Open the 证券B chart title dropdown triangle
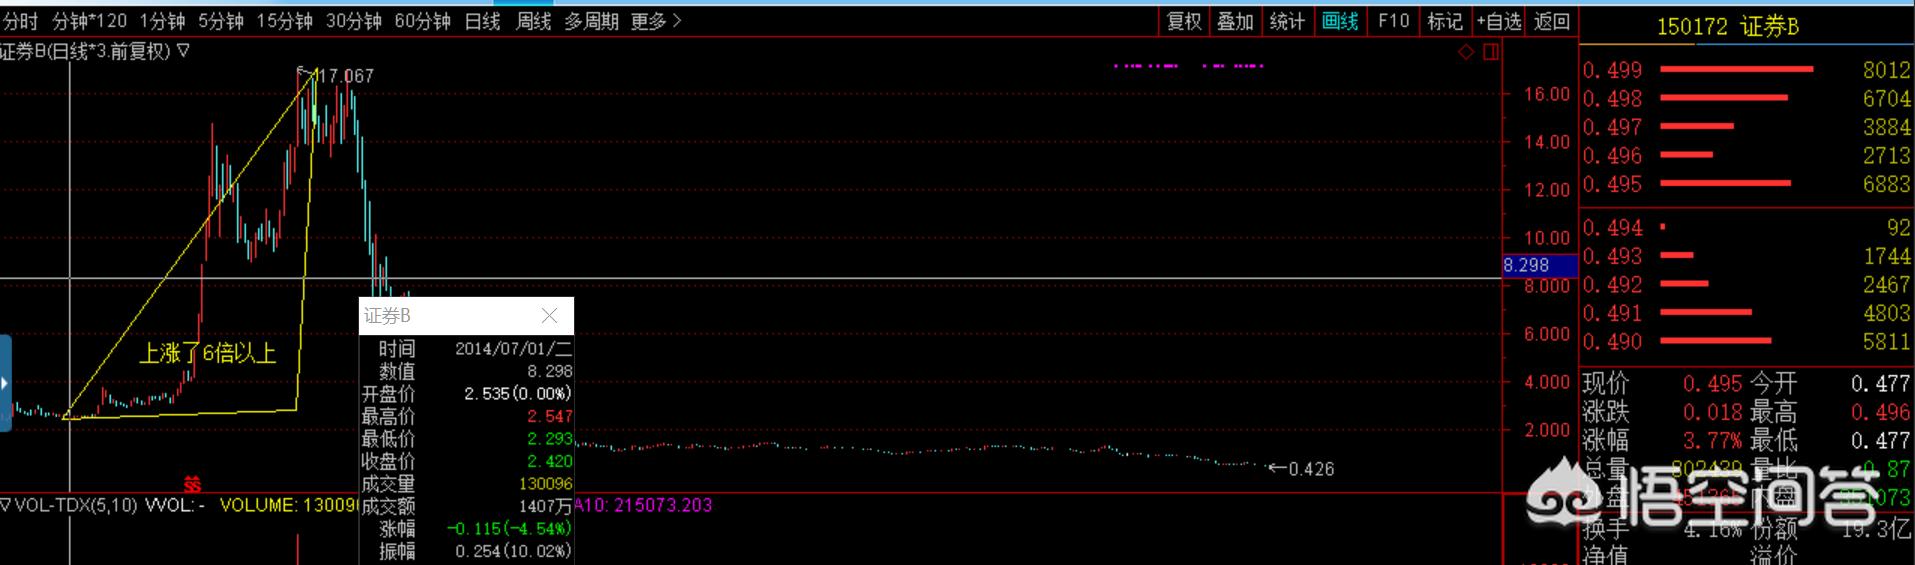The image size is (1915, 565). (184, 51)
